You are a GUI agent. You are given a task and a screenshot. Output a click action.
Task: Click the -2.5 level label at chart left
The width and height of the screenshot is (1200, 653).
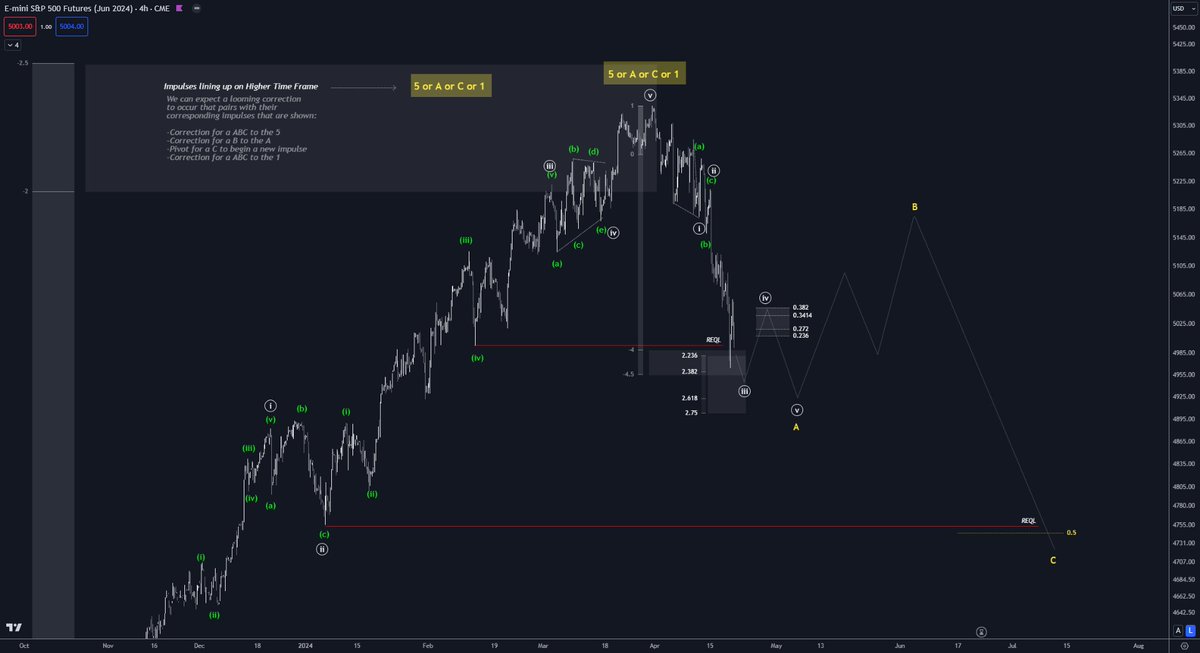(x=21, y=63)
